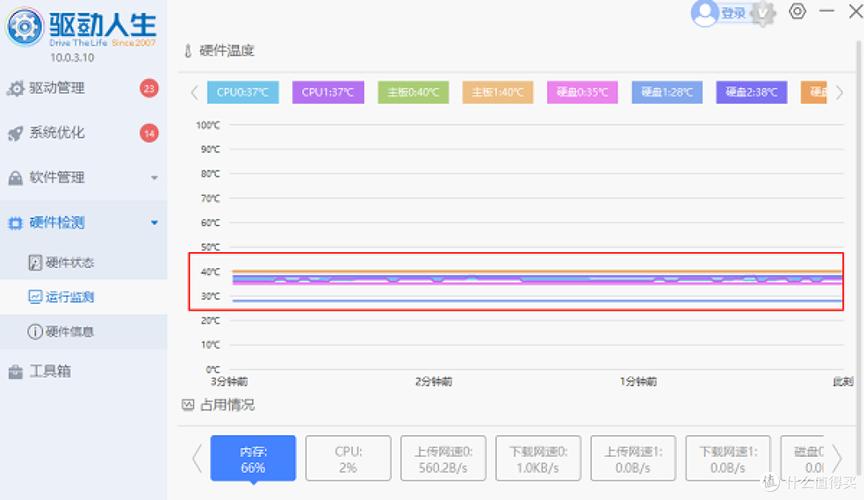Collapse the 硬件检测 dropdown arrow
Viewport: 864px width, 500px height.
(x=154, y=223)
